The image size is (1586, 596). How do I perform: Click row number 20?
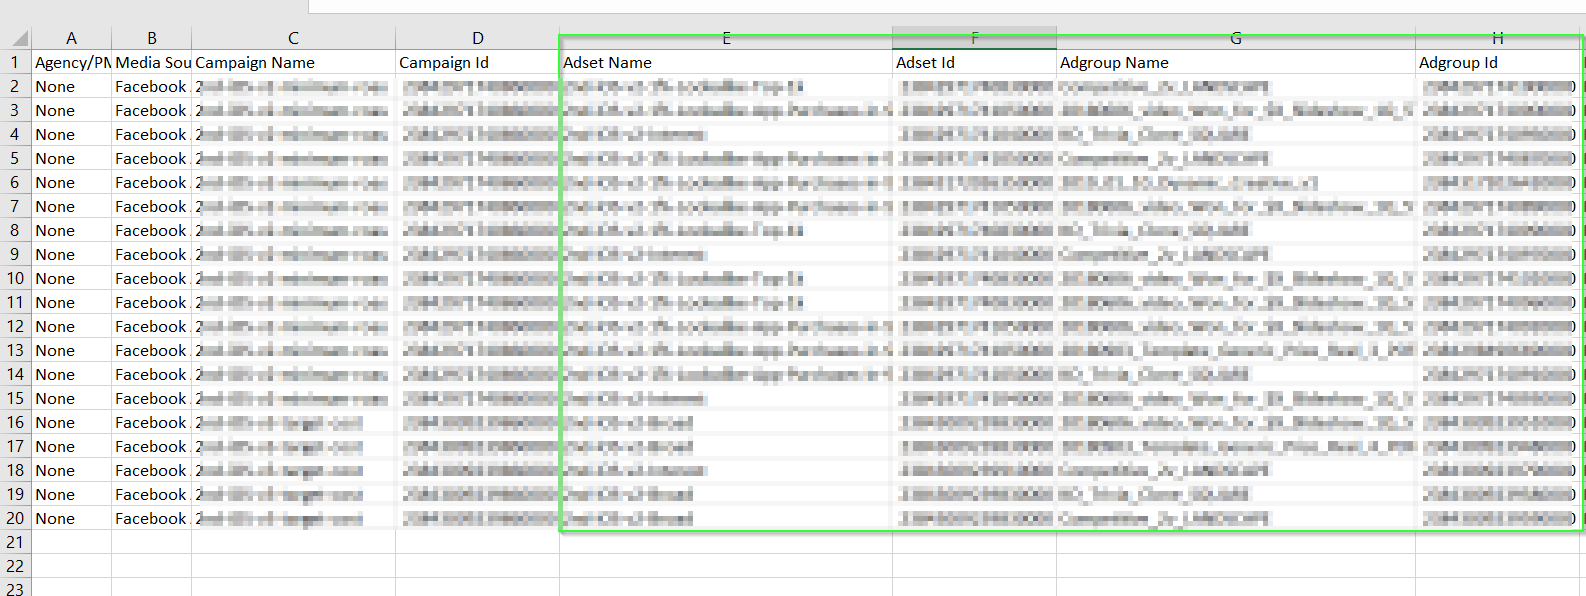click(x=15, y=518)
